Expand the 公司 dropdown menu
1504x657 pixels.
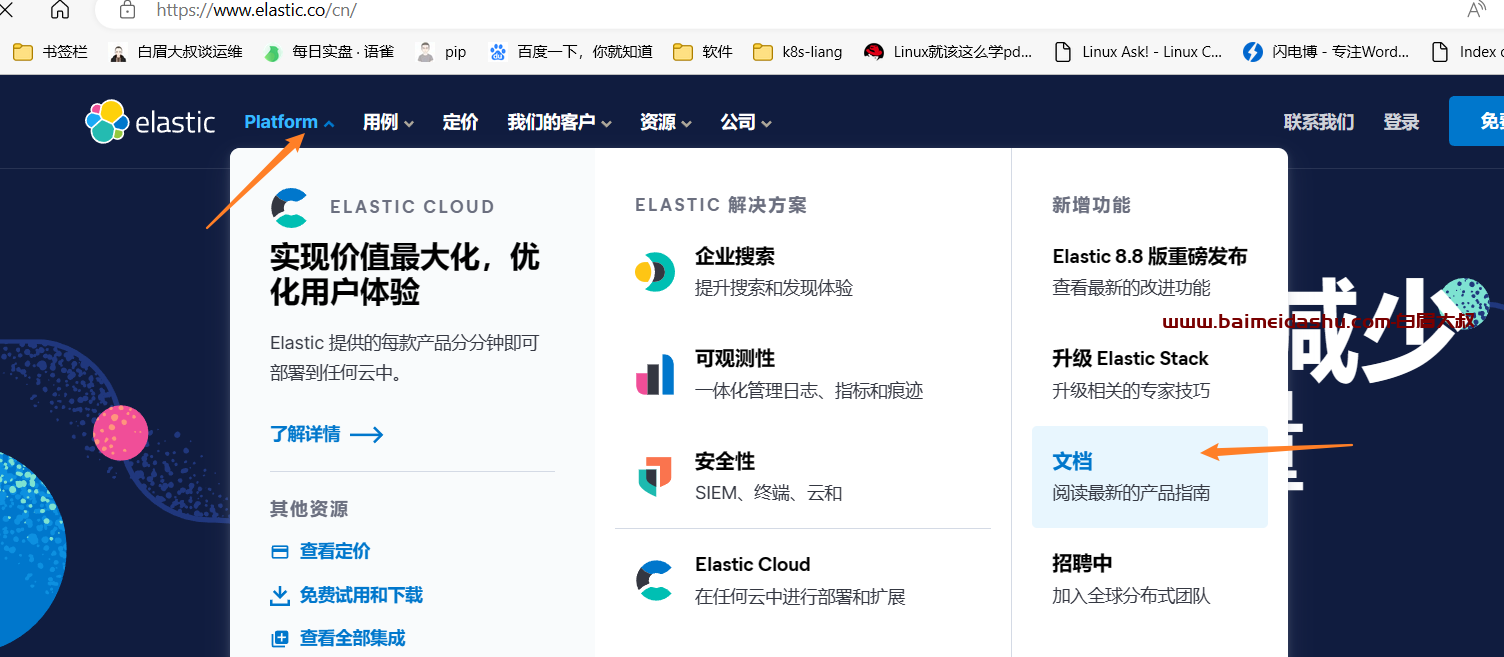[x=746, y=122]
